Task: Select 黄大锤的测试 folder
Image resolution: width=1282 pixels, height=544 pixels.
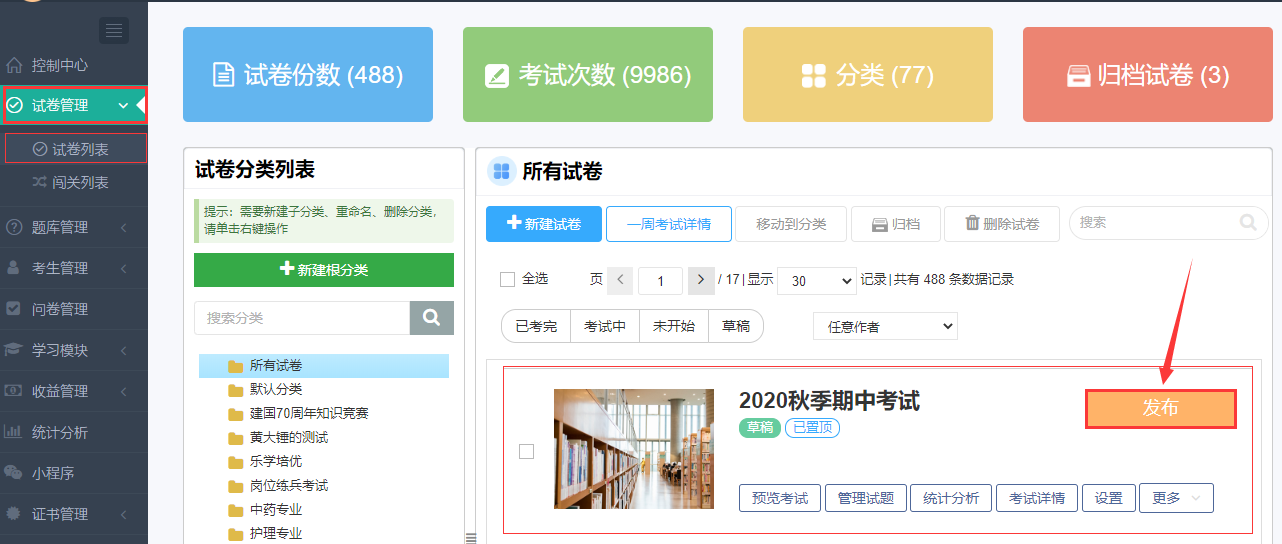Action: 278,437
